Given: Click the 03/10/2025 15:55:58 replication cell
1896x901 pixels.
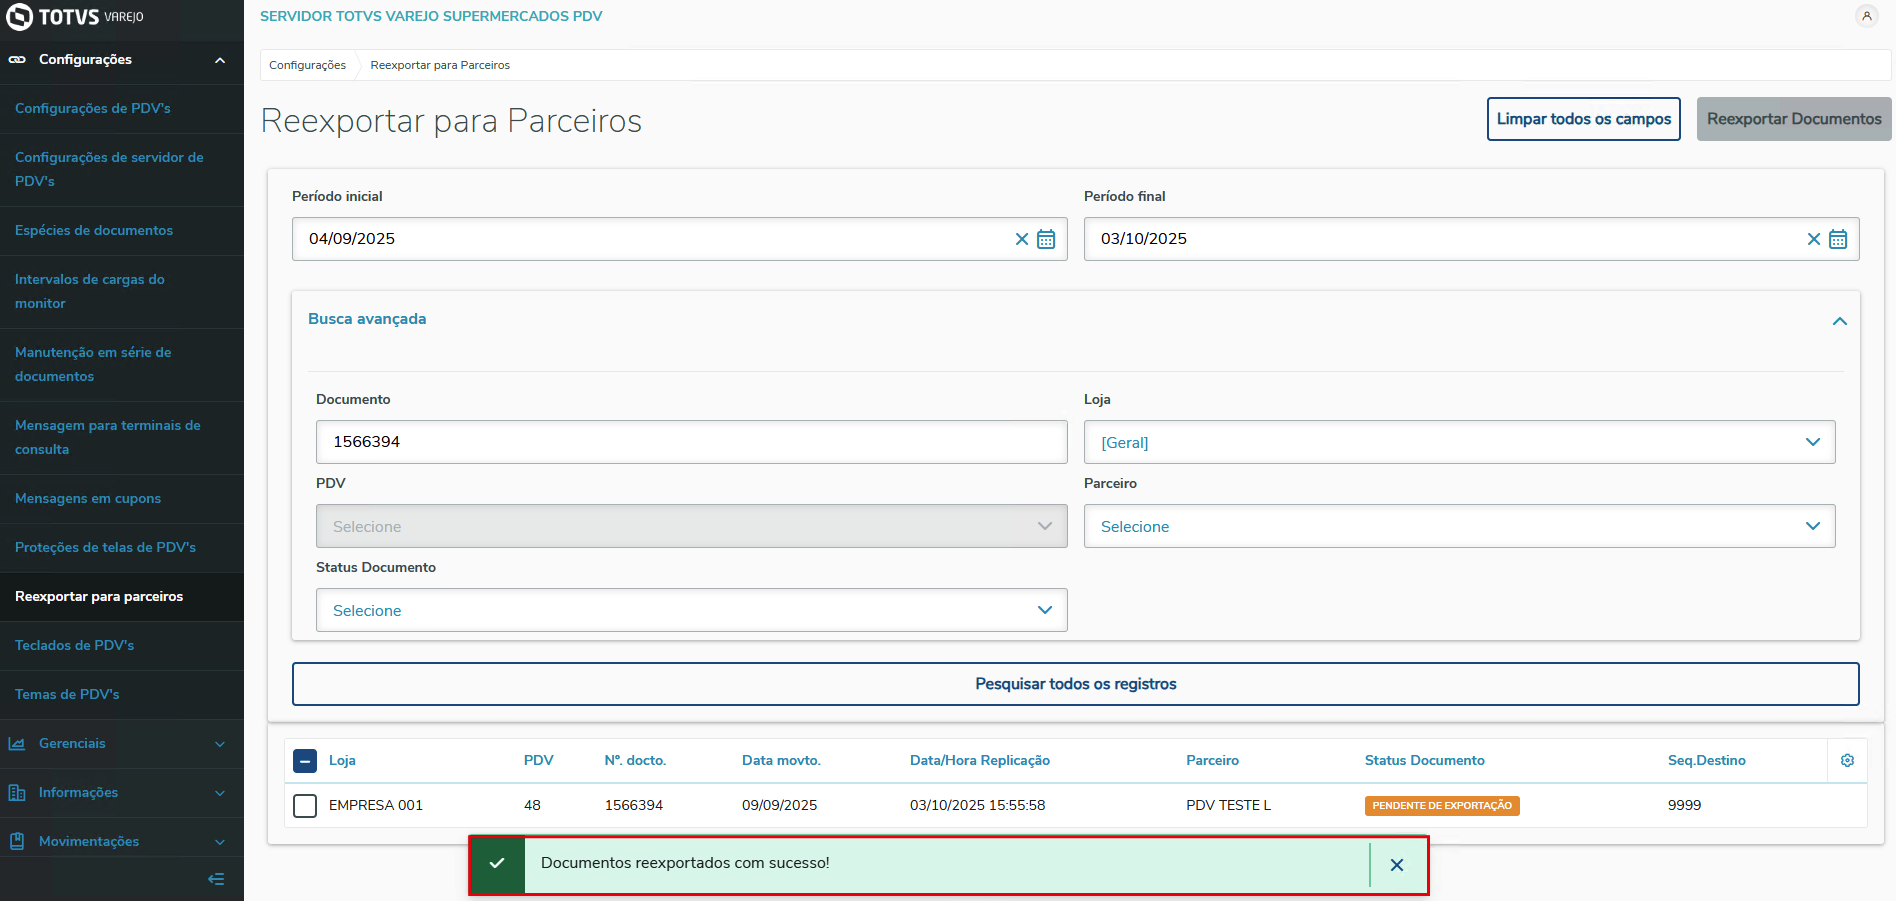Looking at the screenshot, I should 977,806.
